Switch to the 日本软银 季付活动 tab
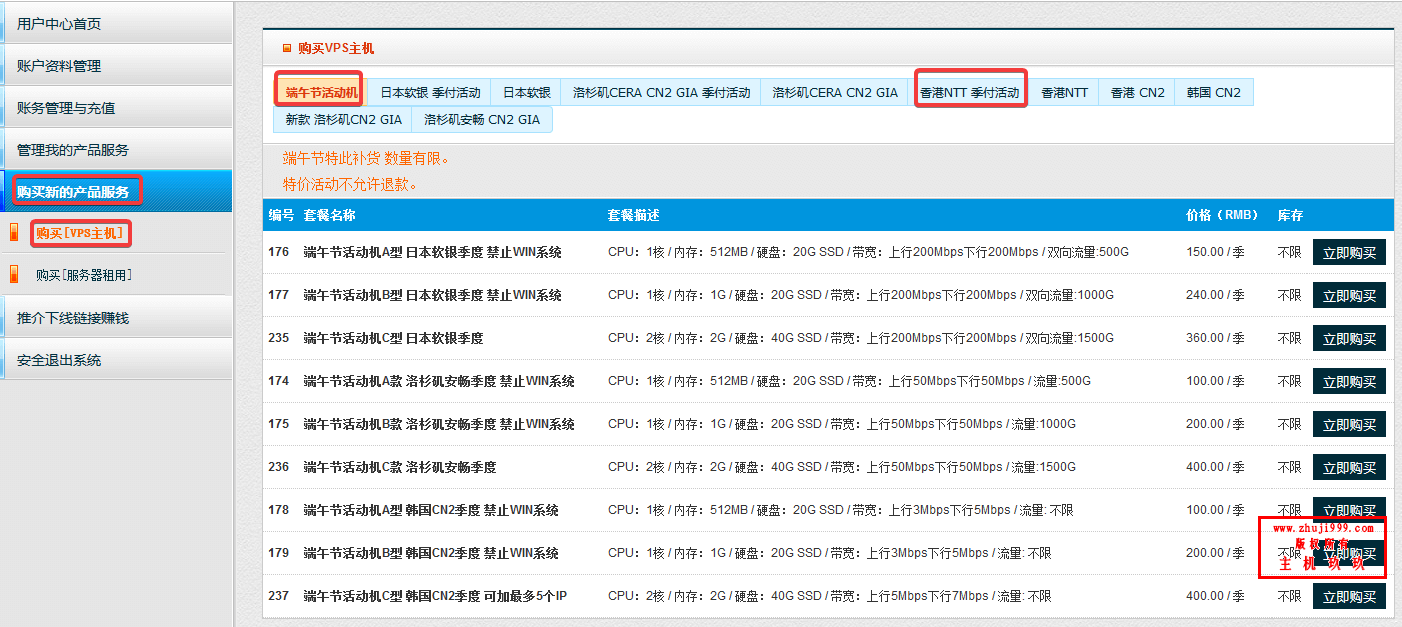This screenshot has width=1402, height=627. [430, 92]
